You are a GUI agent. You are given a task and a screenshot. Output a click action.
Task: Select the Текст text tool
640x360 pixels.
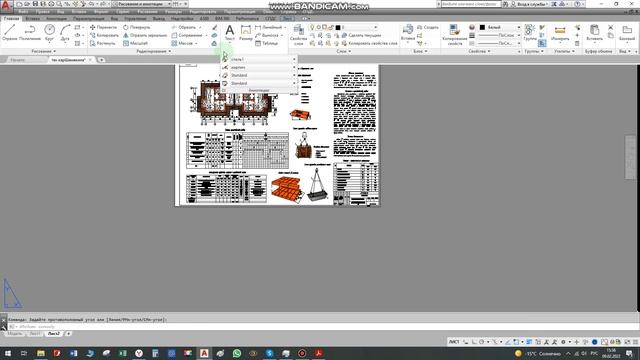pos(230,33)
